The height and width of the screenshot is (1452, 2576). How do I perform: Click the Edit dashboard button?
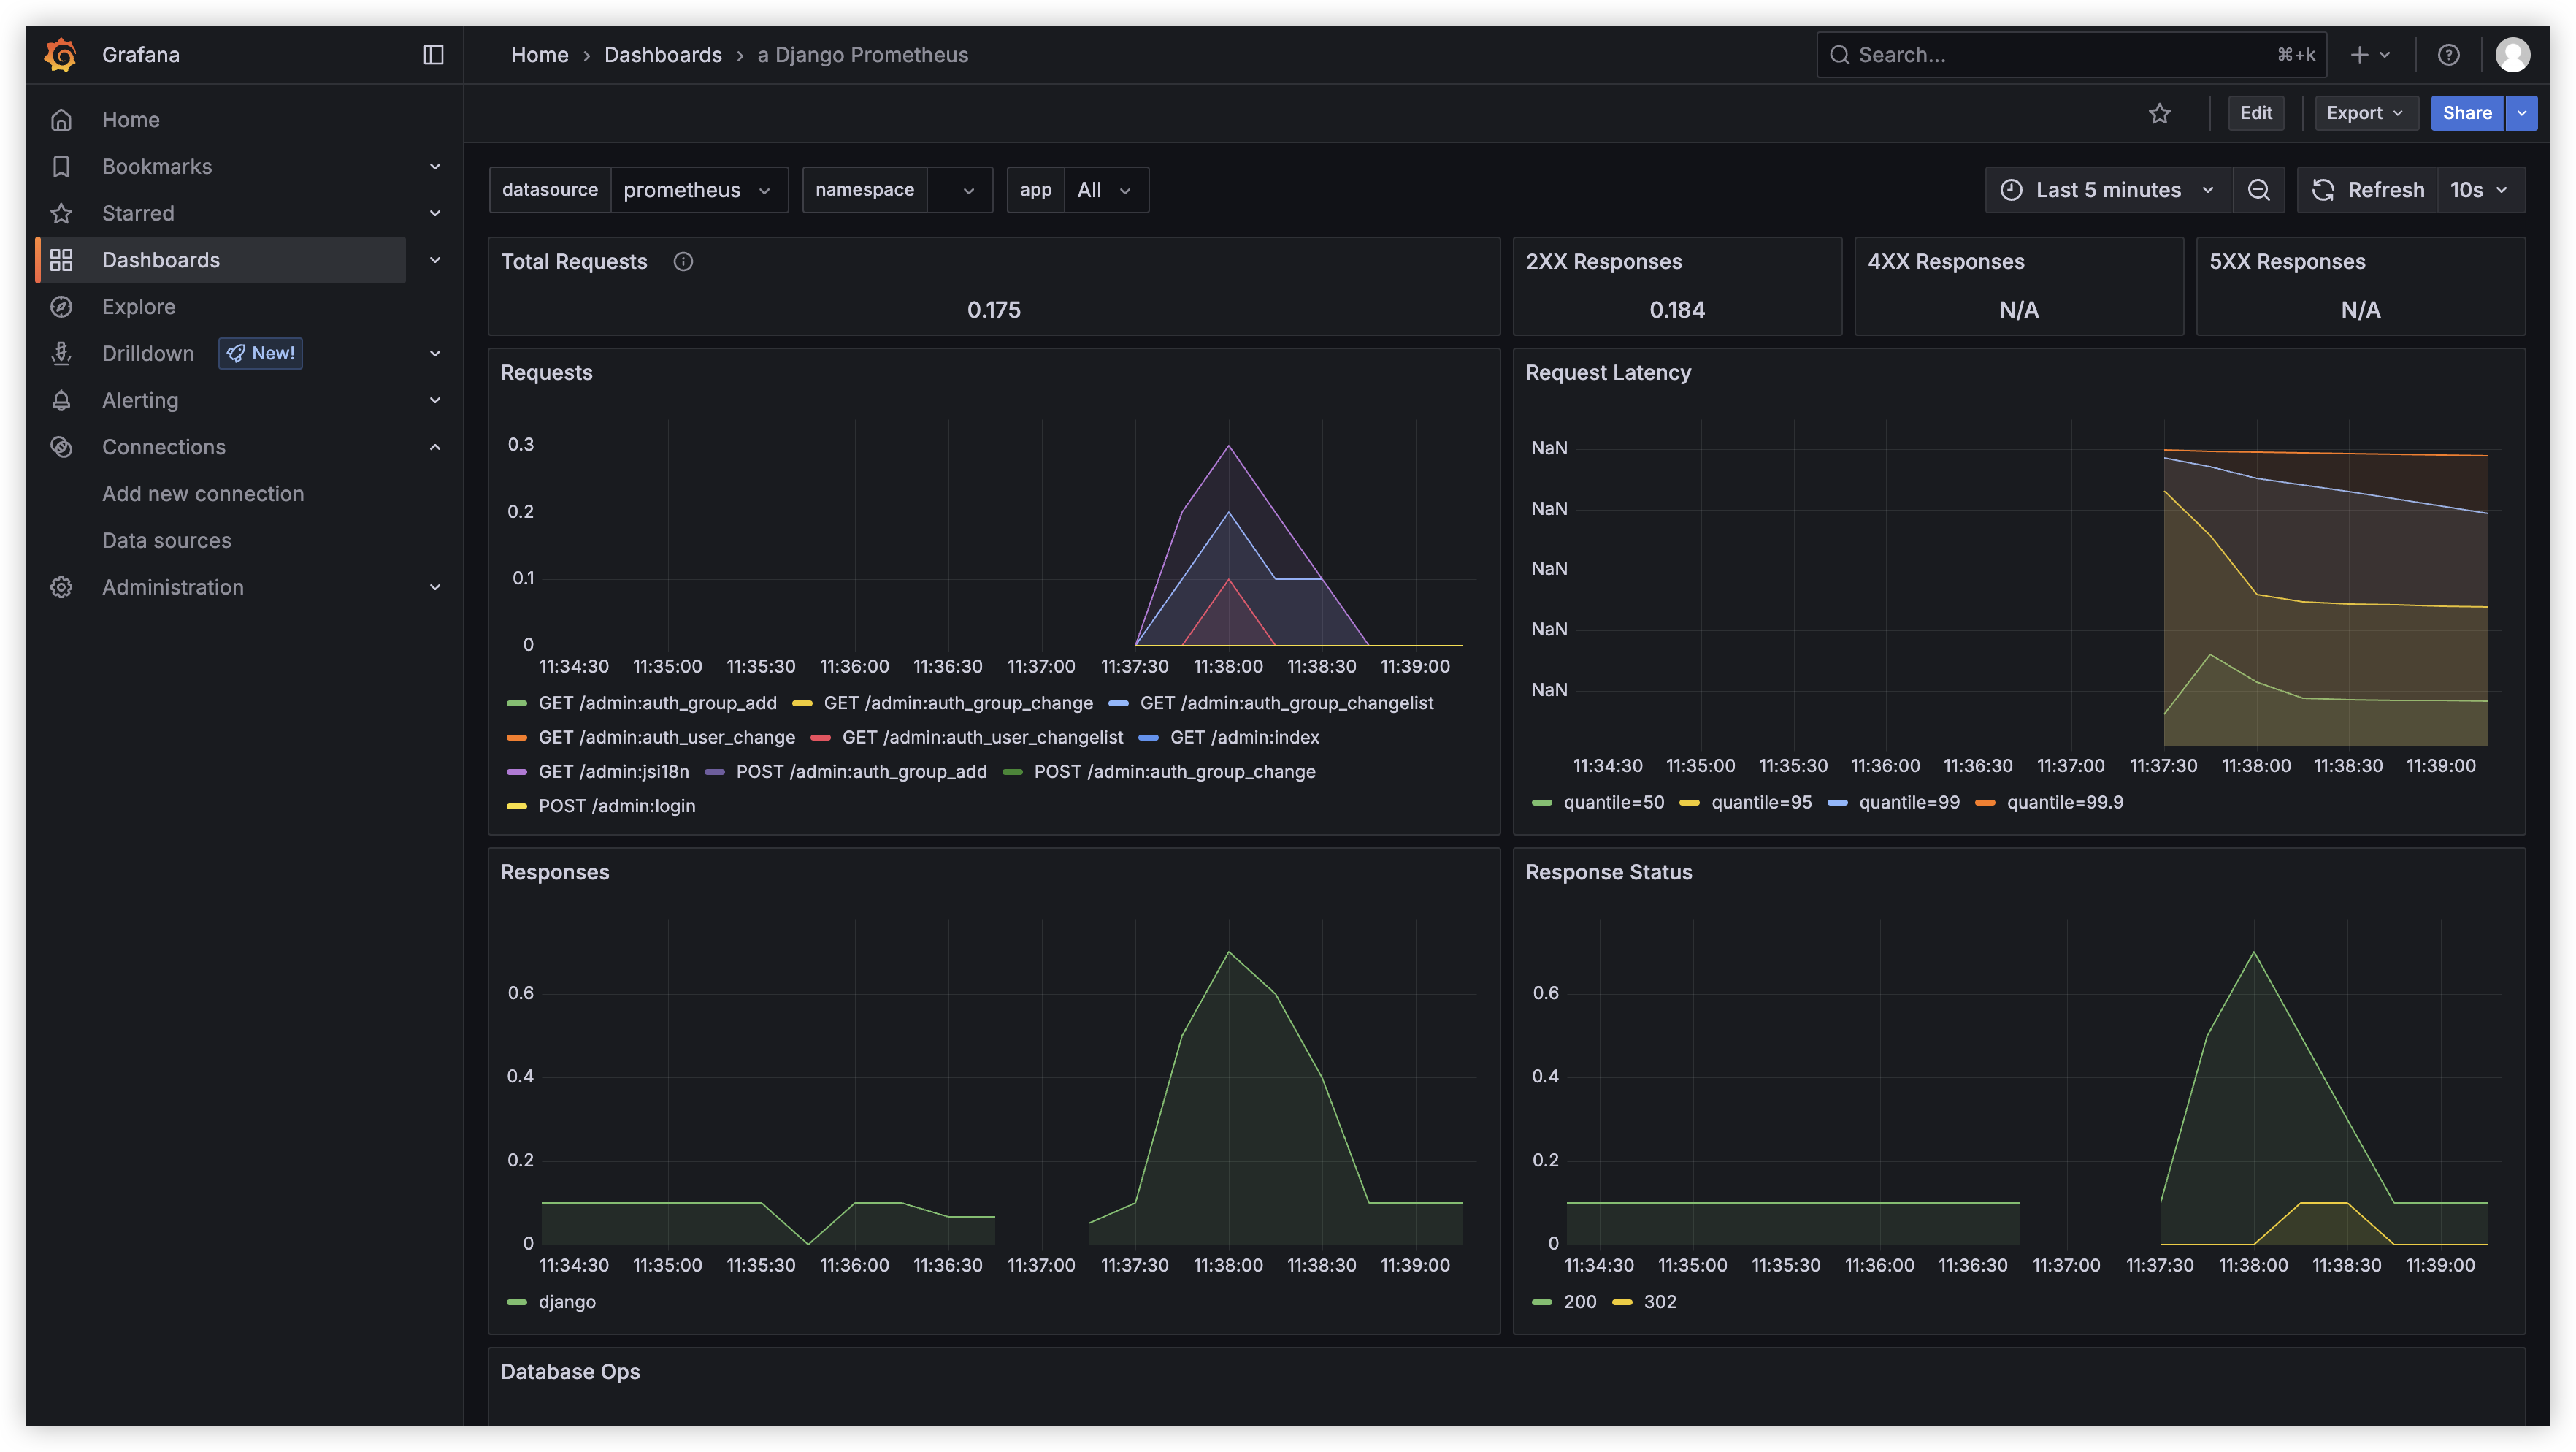coord(2256,113)
